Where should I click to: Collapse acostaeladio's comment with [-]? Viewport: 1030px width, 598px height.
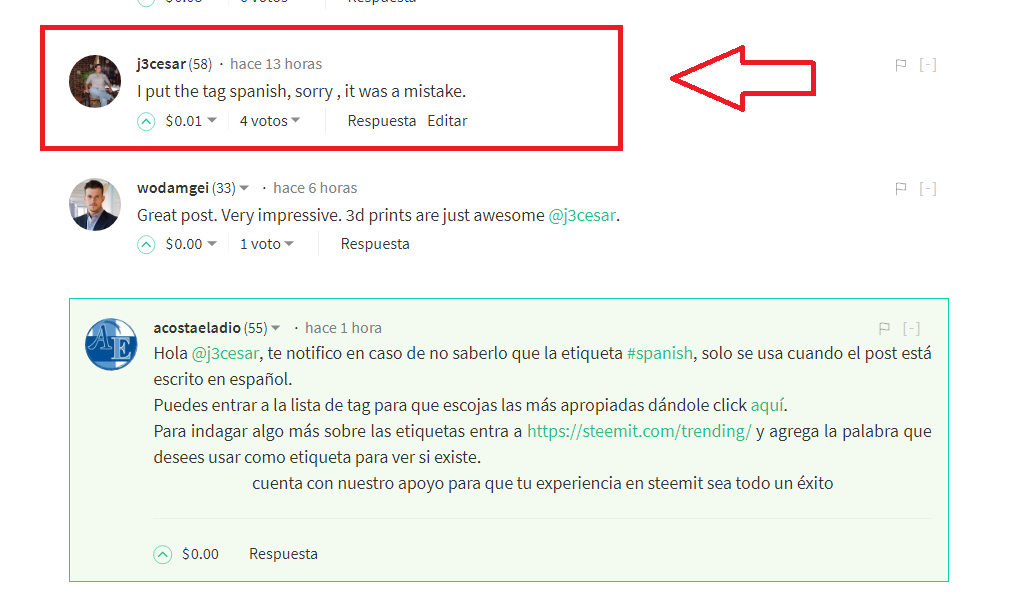click(x=911, y=328)
